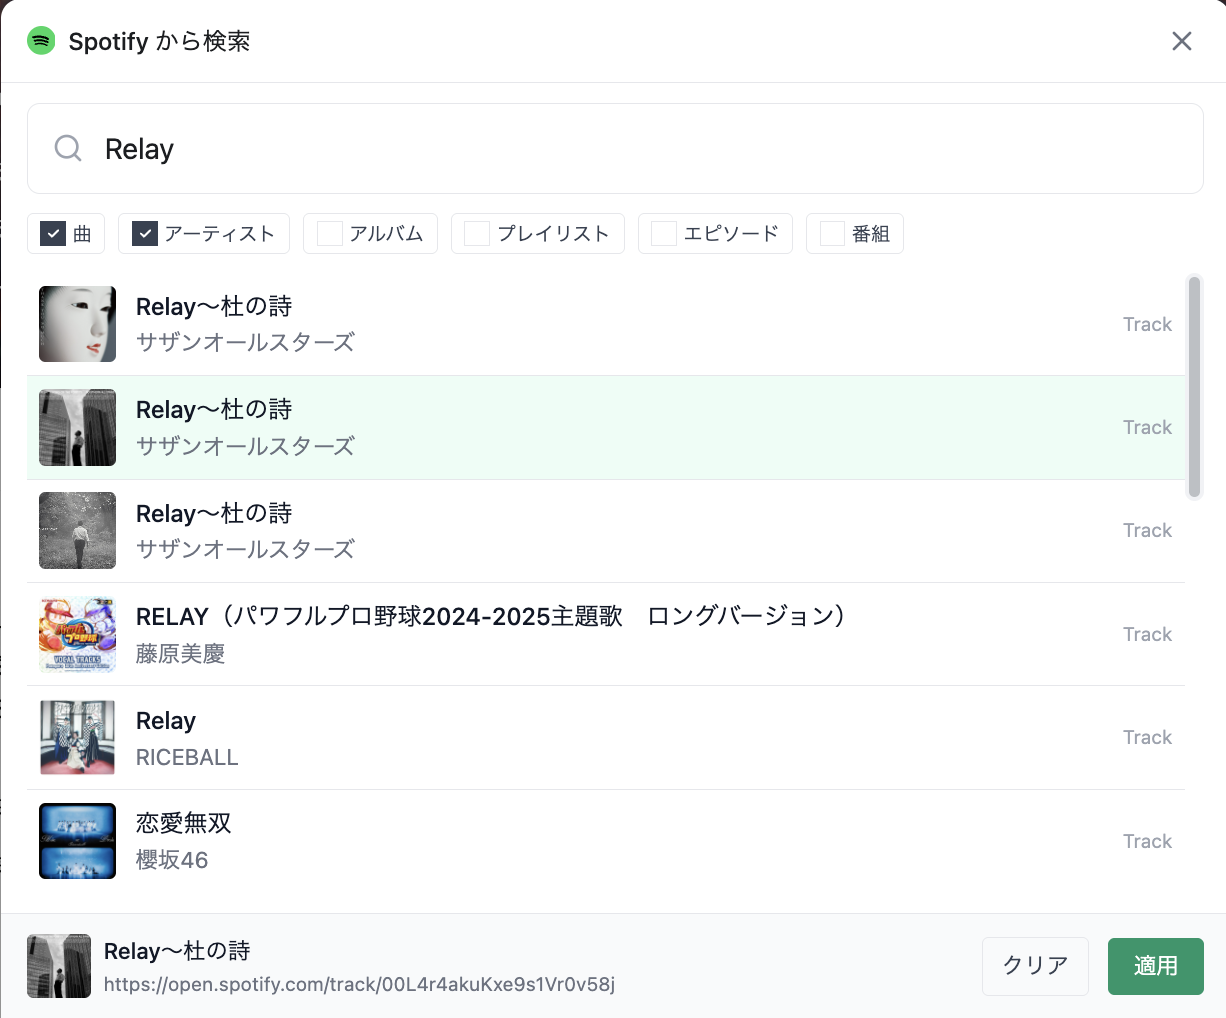Enable the 番組 filter checkbox
The height and width of the screenshot is (1018, 1226).
coord(832,234)
